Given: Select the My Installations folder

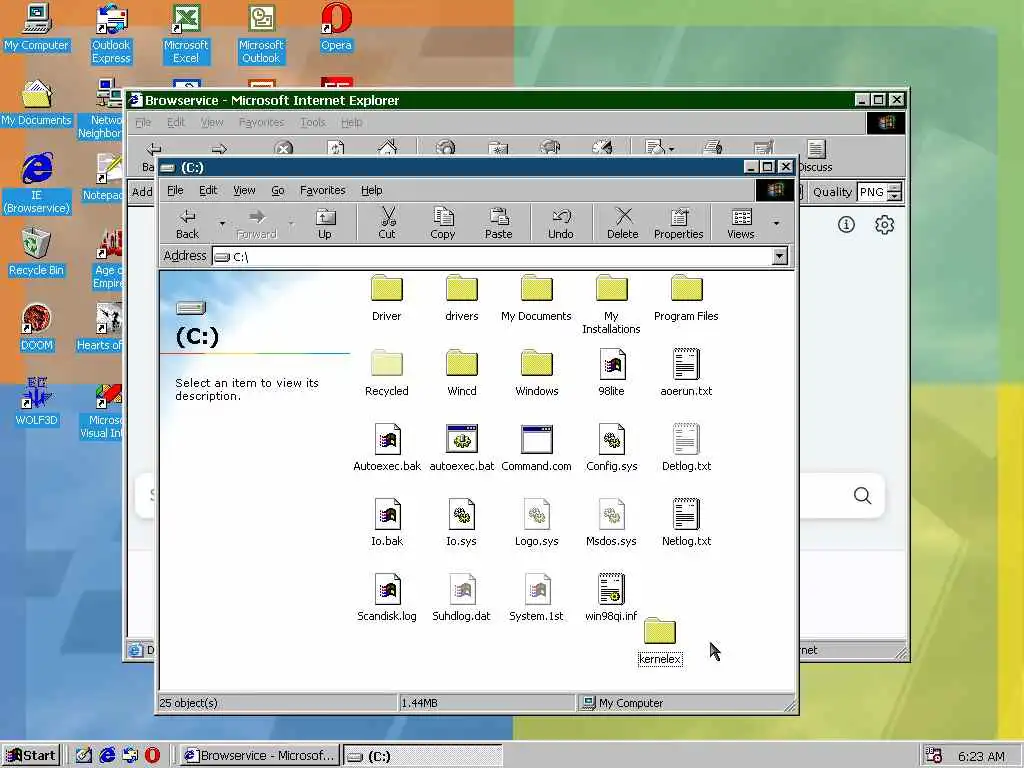Looking at the screenshot, I should [611, 304].
